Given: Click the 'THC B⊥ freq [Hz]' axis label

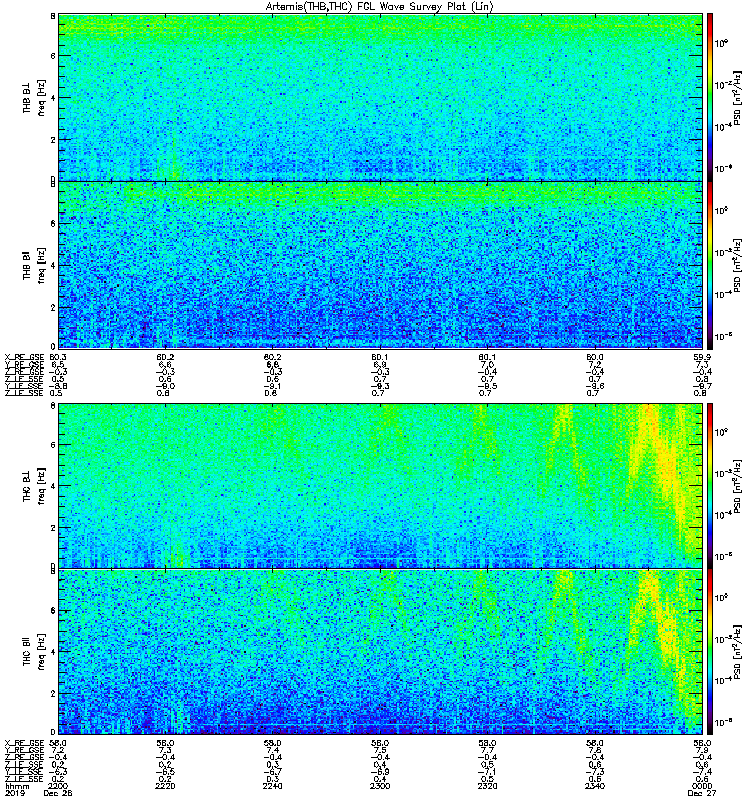Looking at the screenshot, I should pyautogui.click(x=34, y=486).
